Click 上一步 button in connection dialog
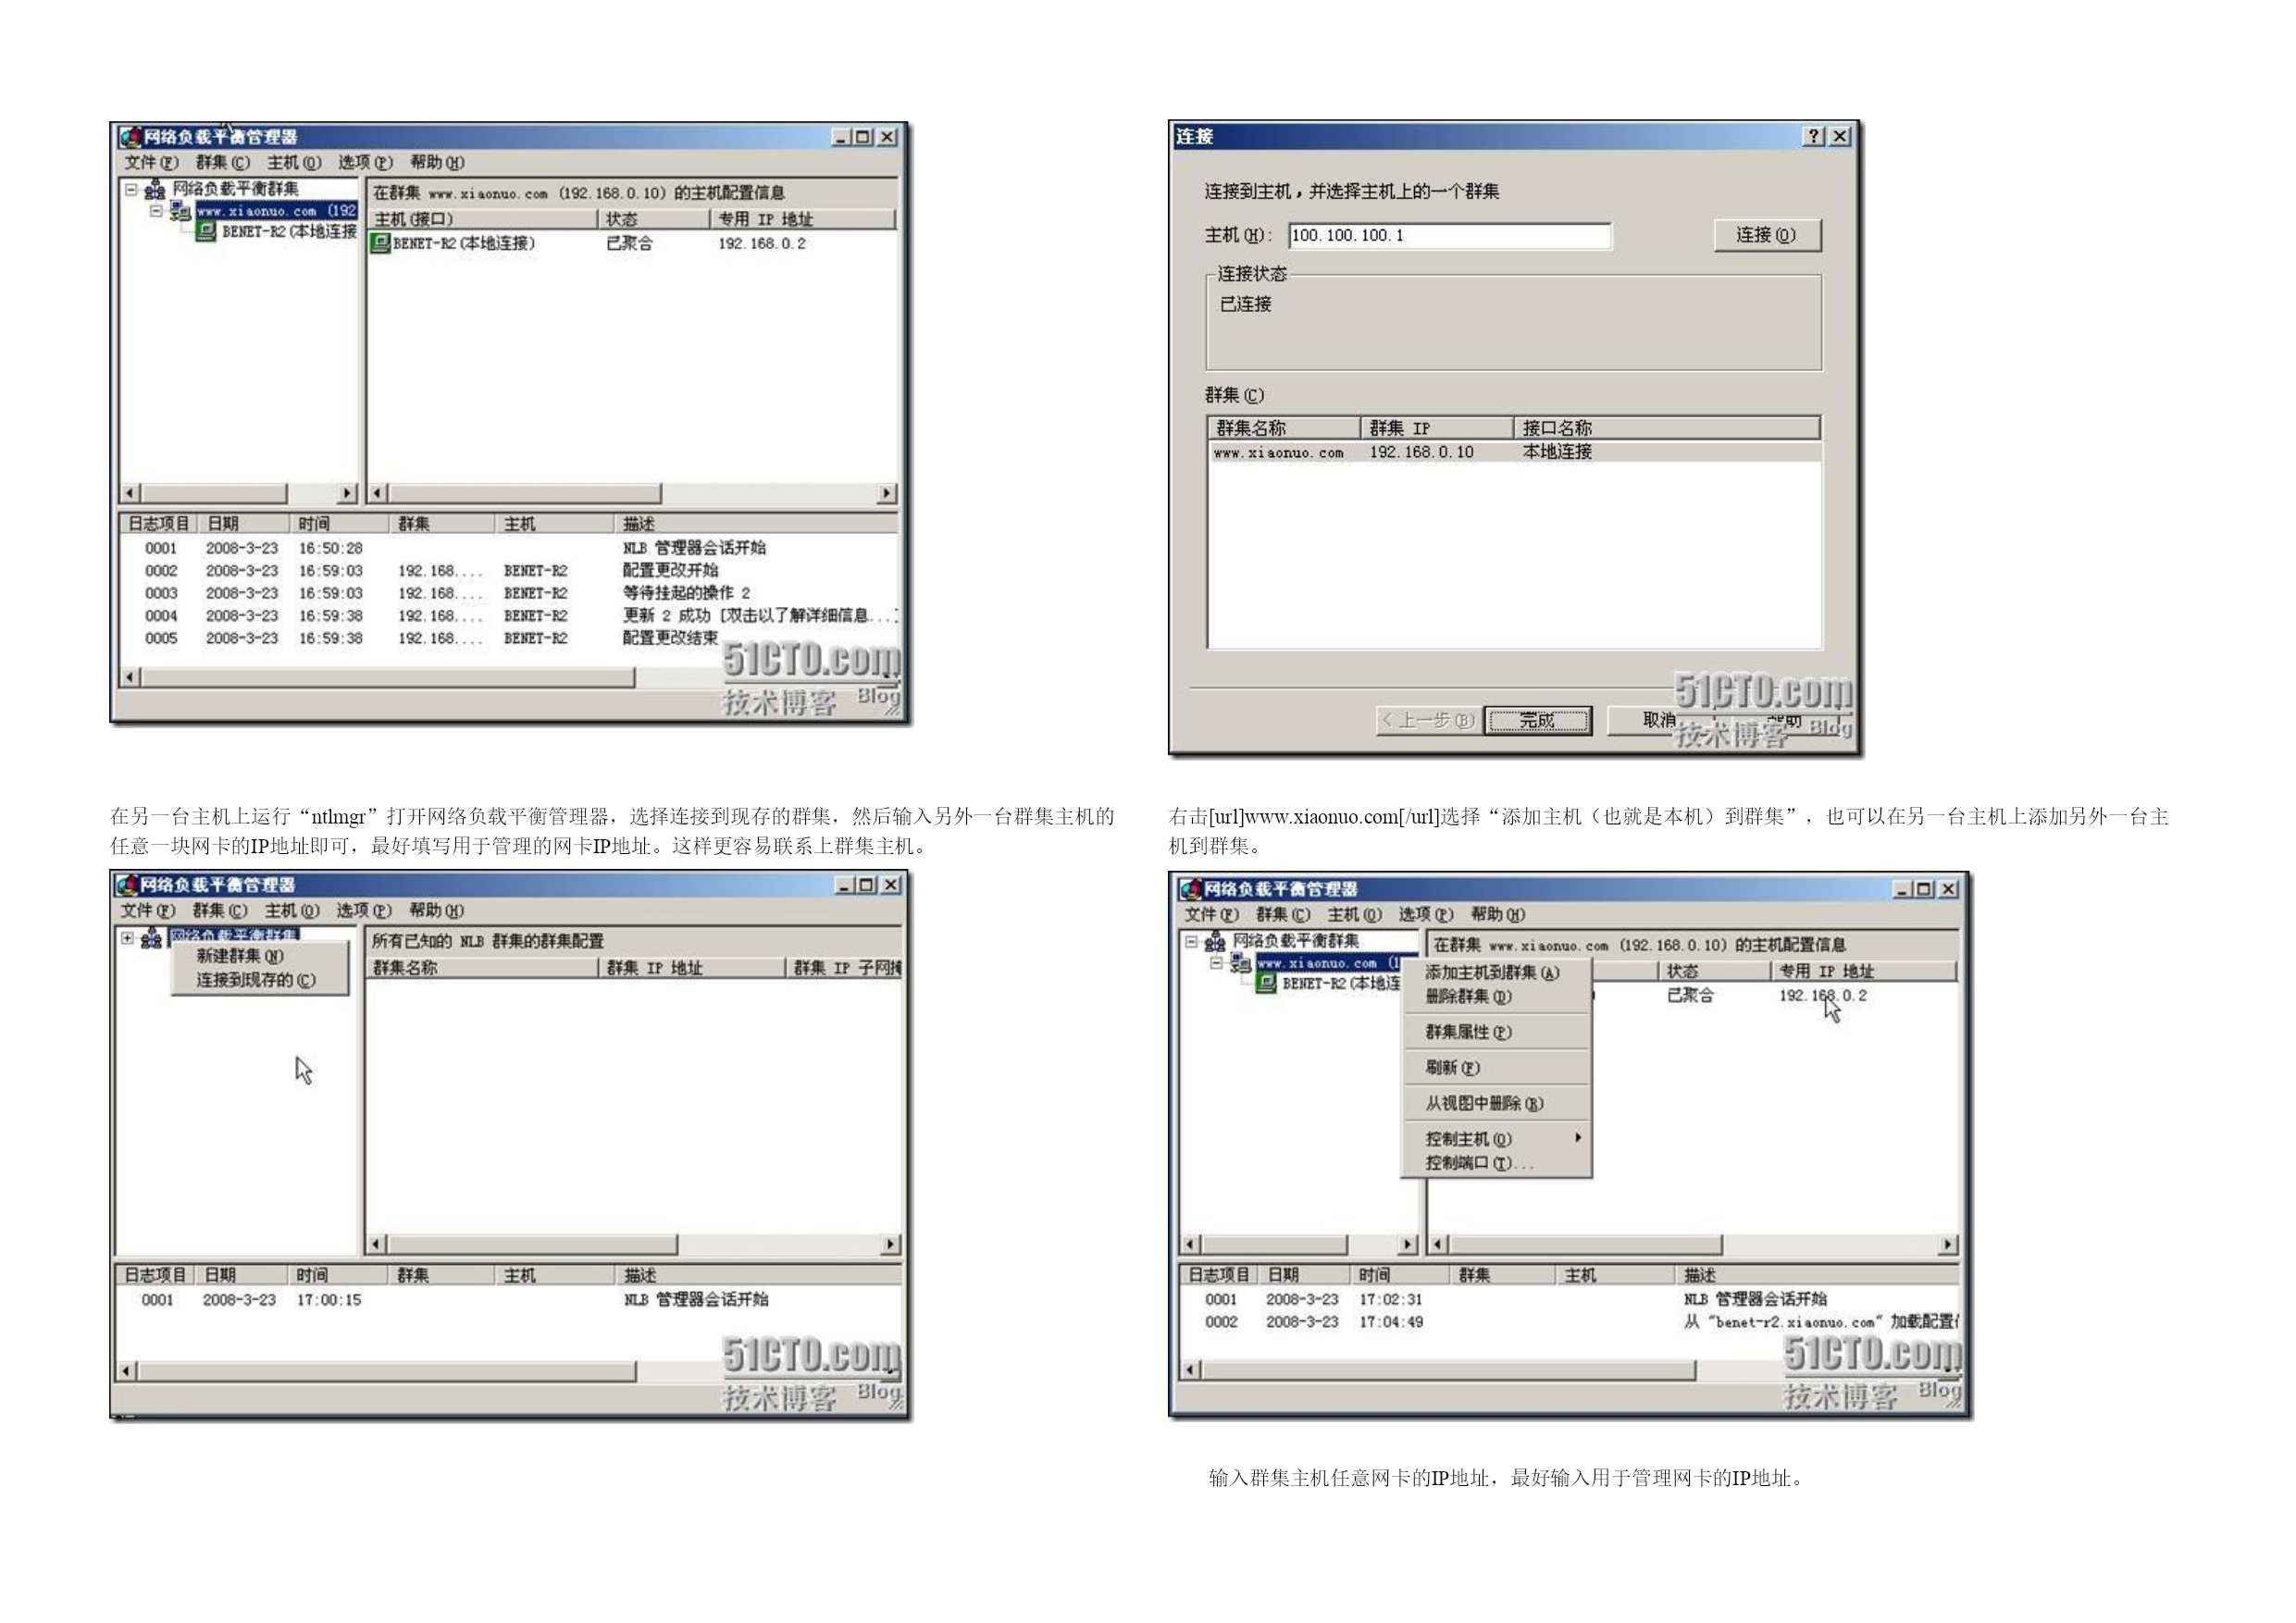 click(1428, 720)
